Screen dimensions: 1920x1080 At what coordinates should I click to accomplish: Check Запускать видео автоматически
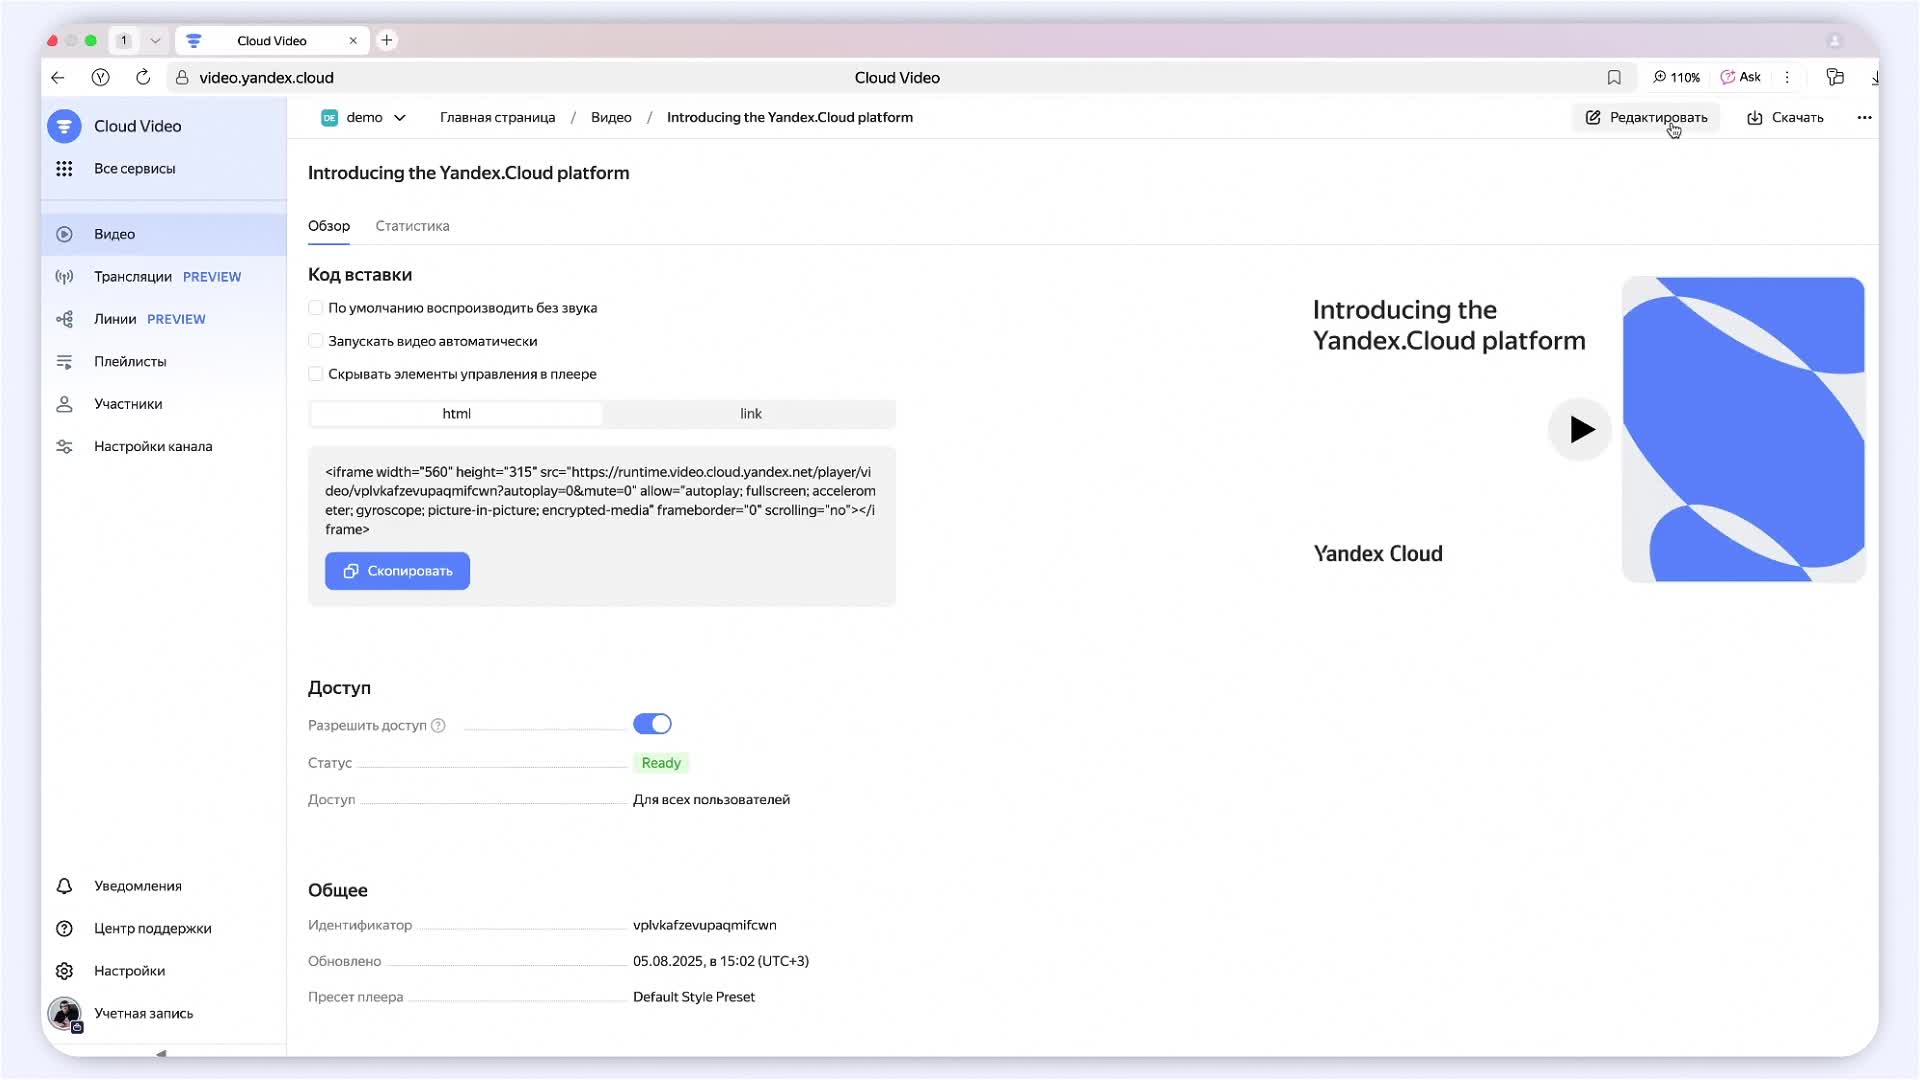coord(316,341)
